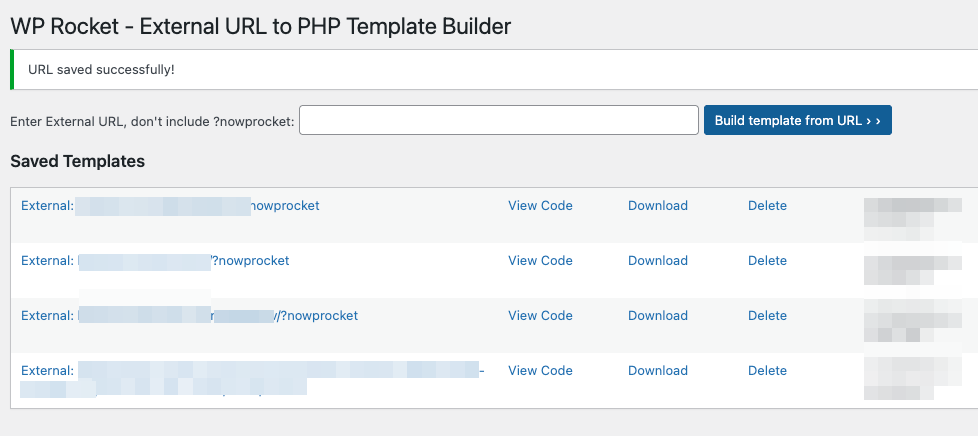
Task: Open the fourth External template link
Action: [253, 379]
